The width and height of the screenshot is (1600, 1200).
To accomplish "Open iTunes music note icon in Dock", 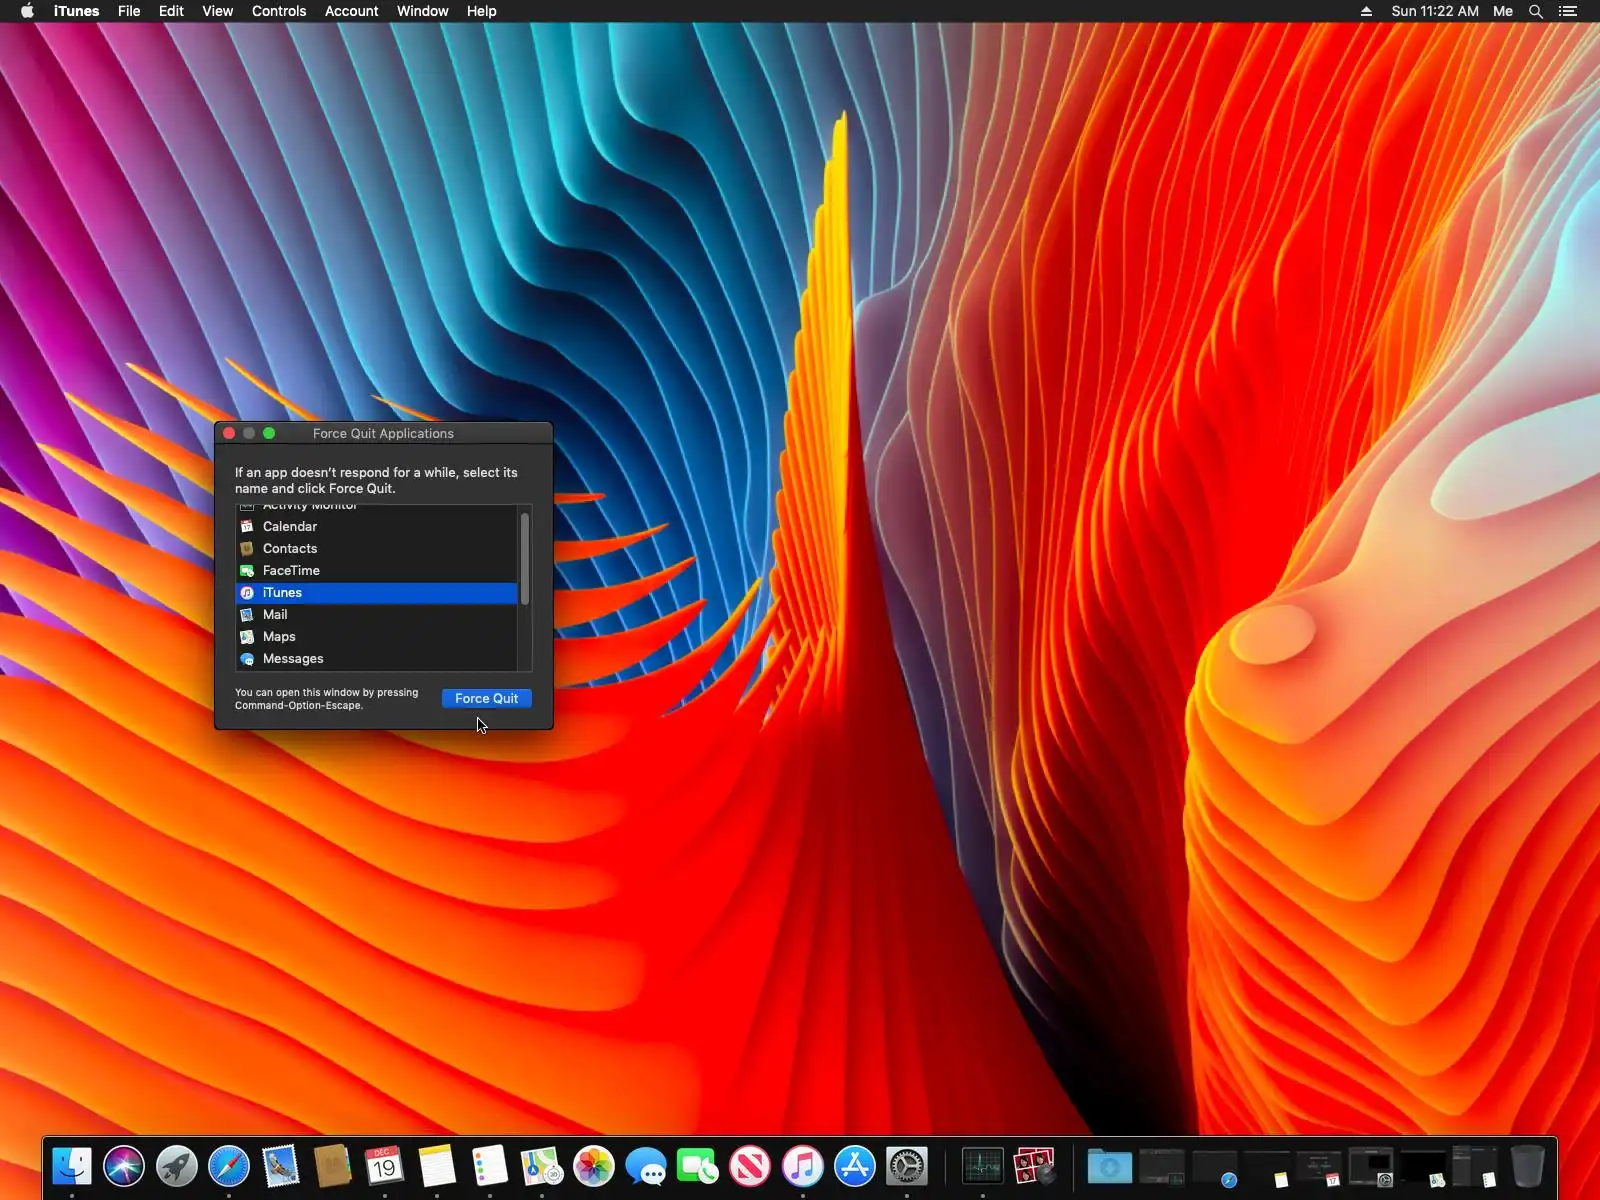I will (x=802, y=1166).
